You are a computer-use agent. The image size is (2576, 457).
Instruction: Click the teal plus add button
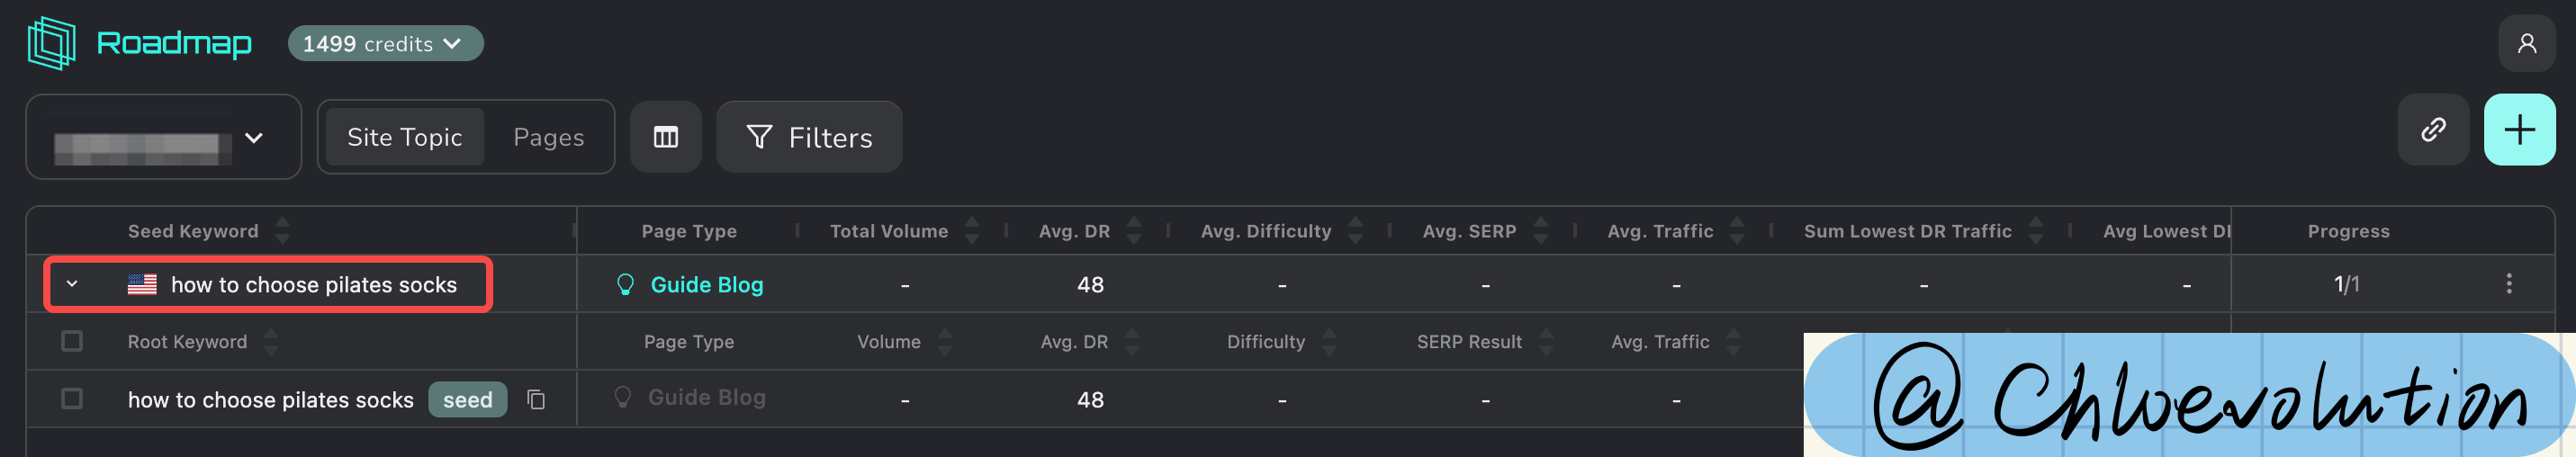coord(2518,130)
